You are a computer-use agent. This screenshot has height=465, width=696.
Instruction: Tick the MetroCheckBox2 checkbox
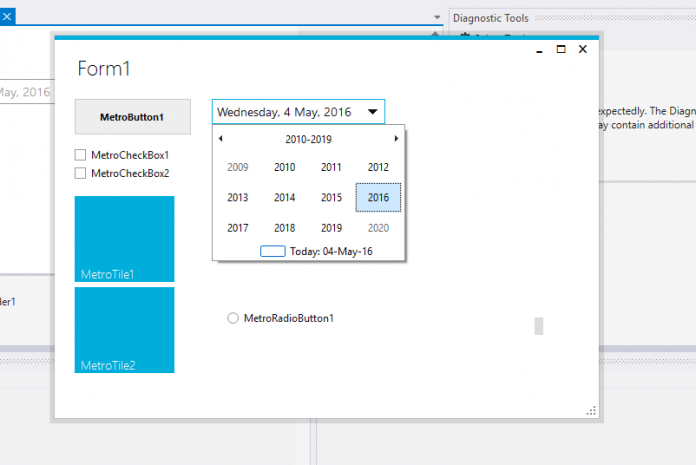(81, 173)
